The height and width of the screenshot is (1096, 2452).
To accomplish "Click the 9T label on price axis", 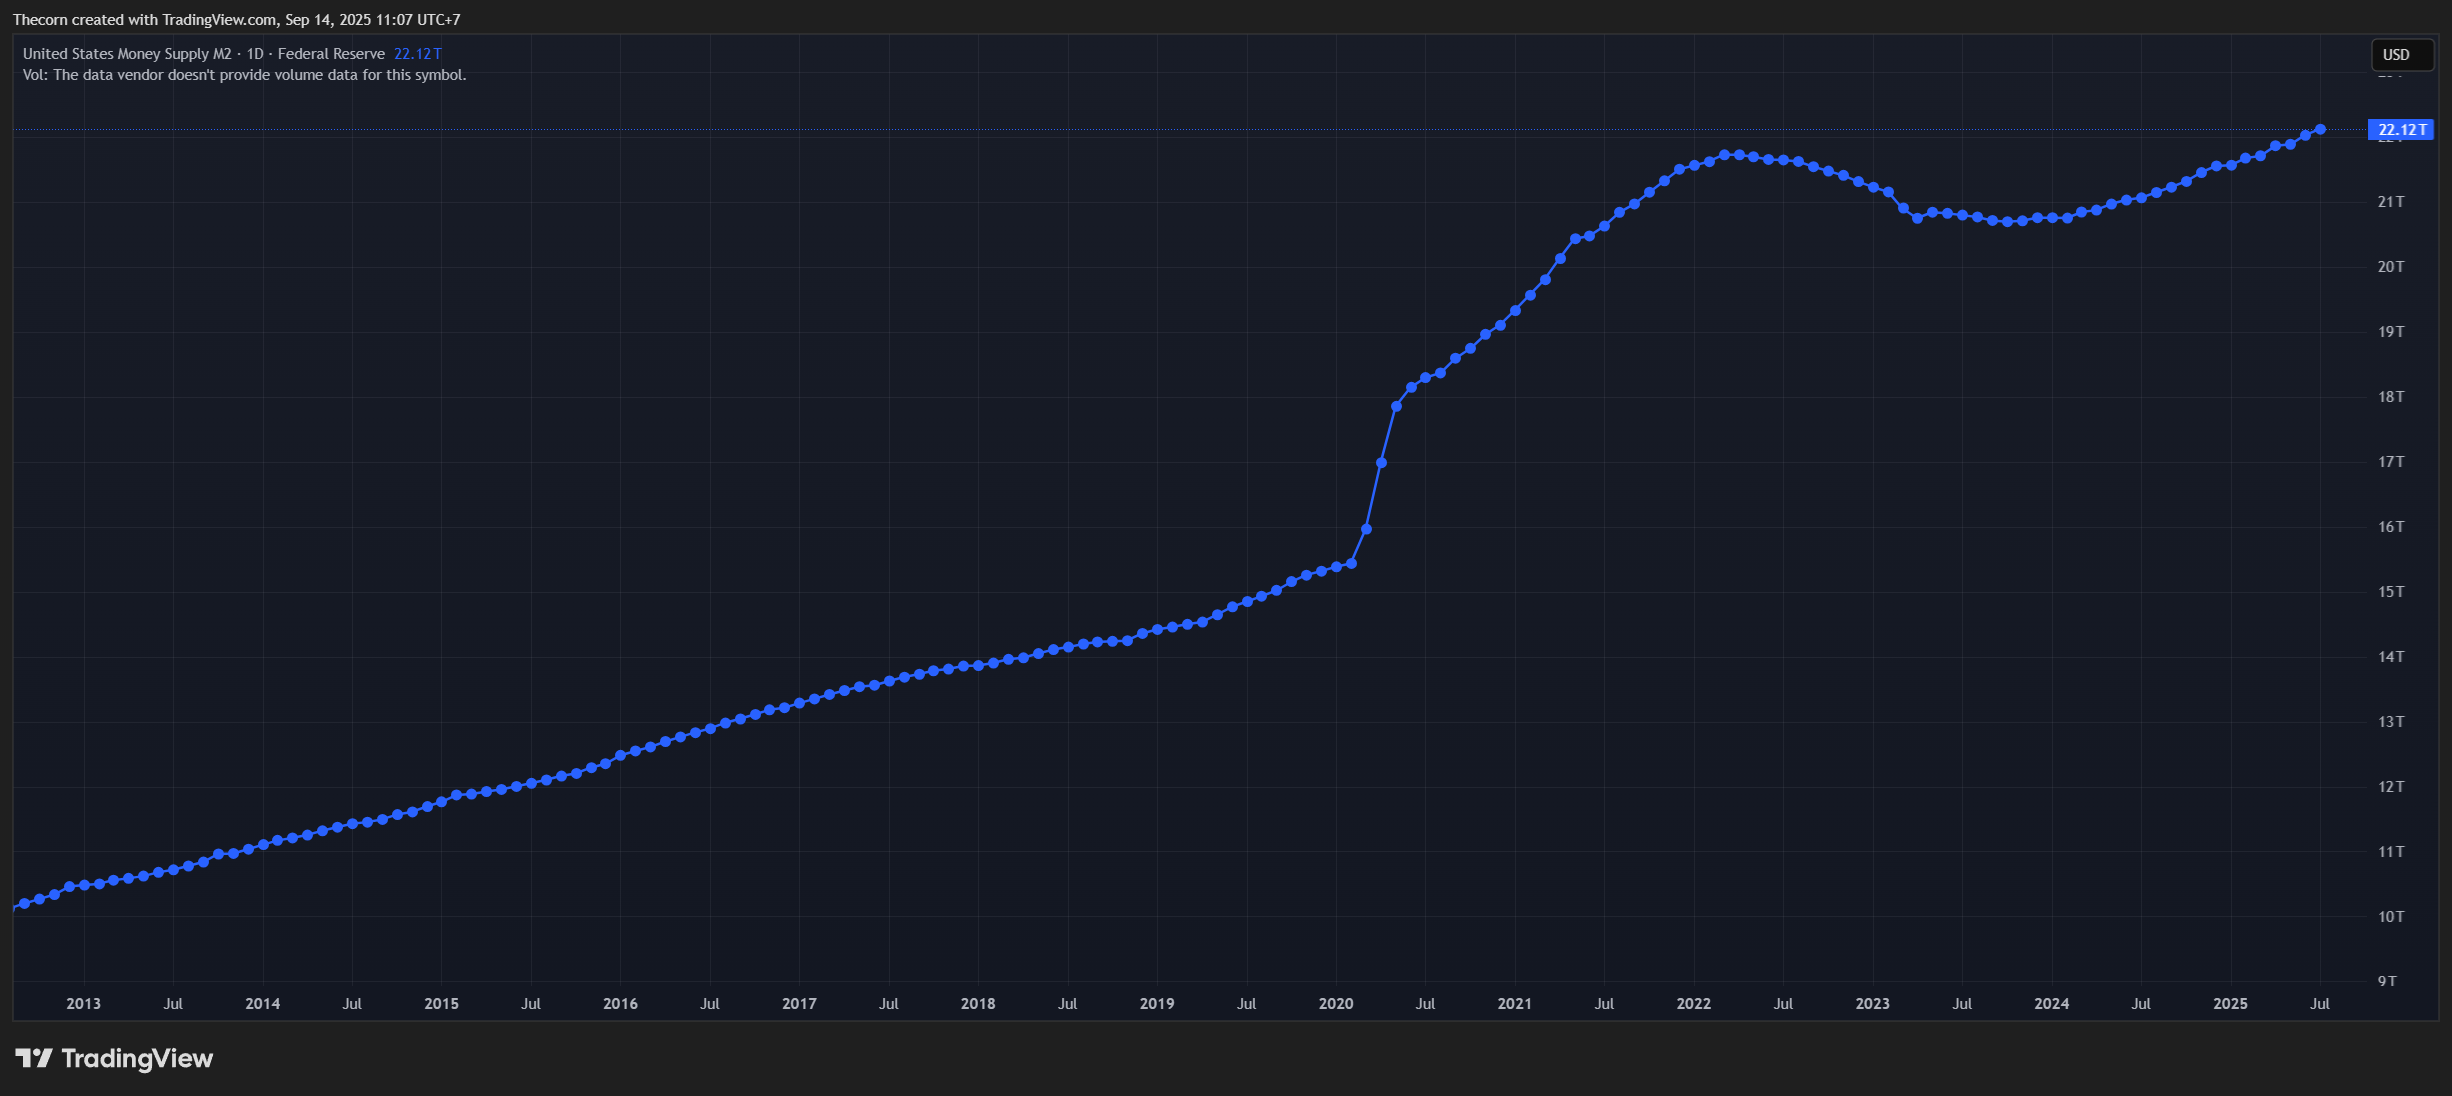I will pyautogui.click(x=2387, y=981).
